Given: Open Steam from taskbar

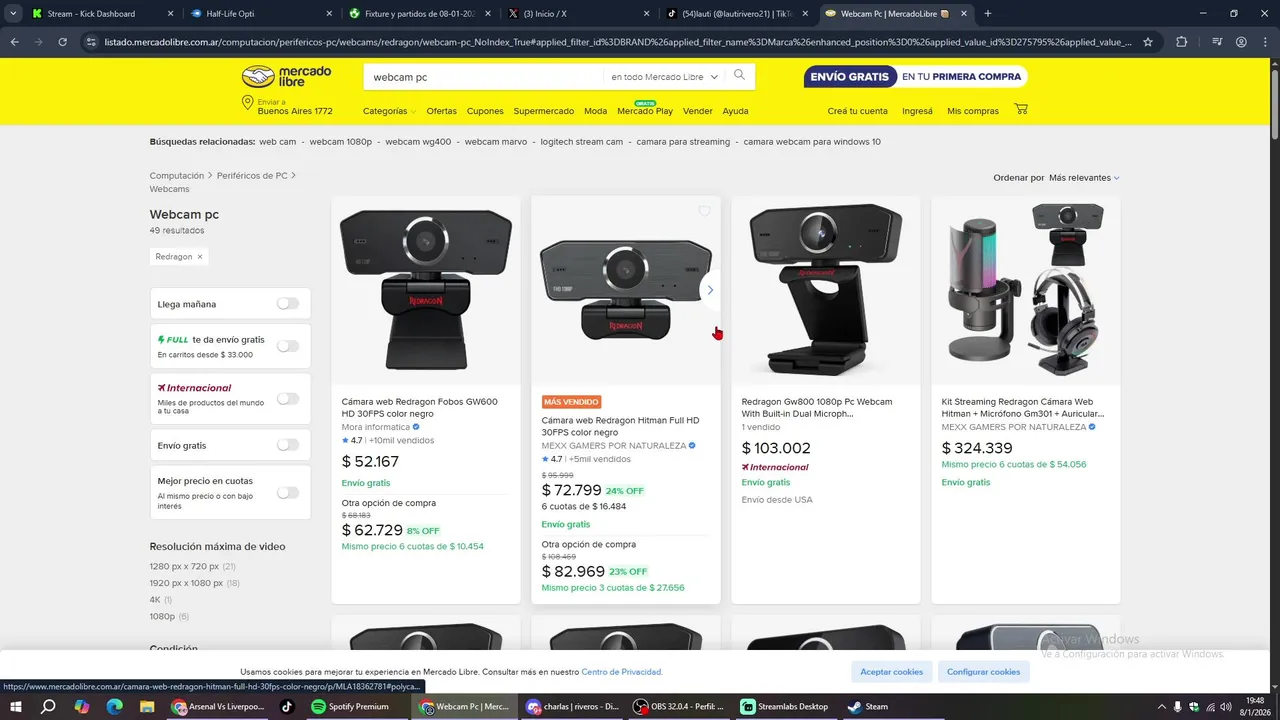Looking at the screenshot, I should pyautogui.click(x=868, y=706).
